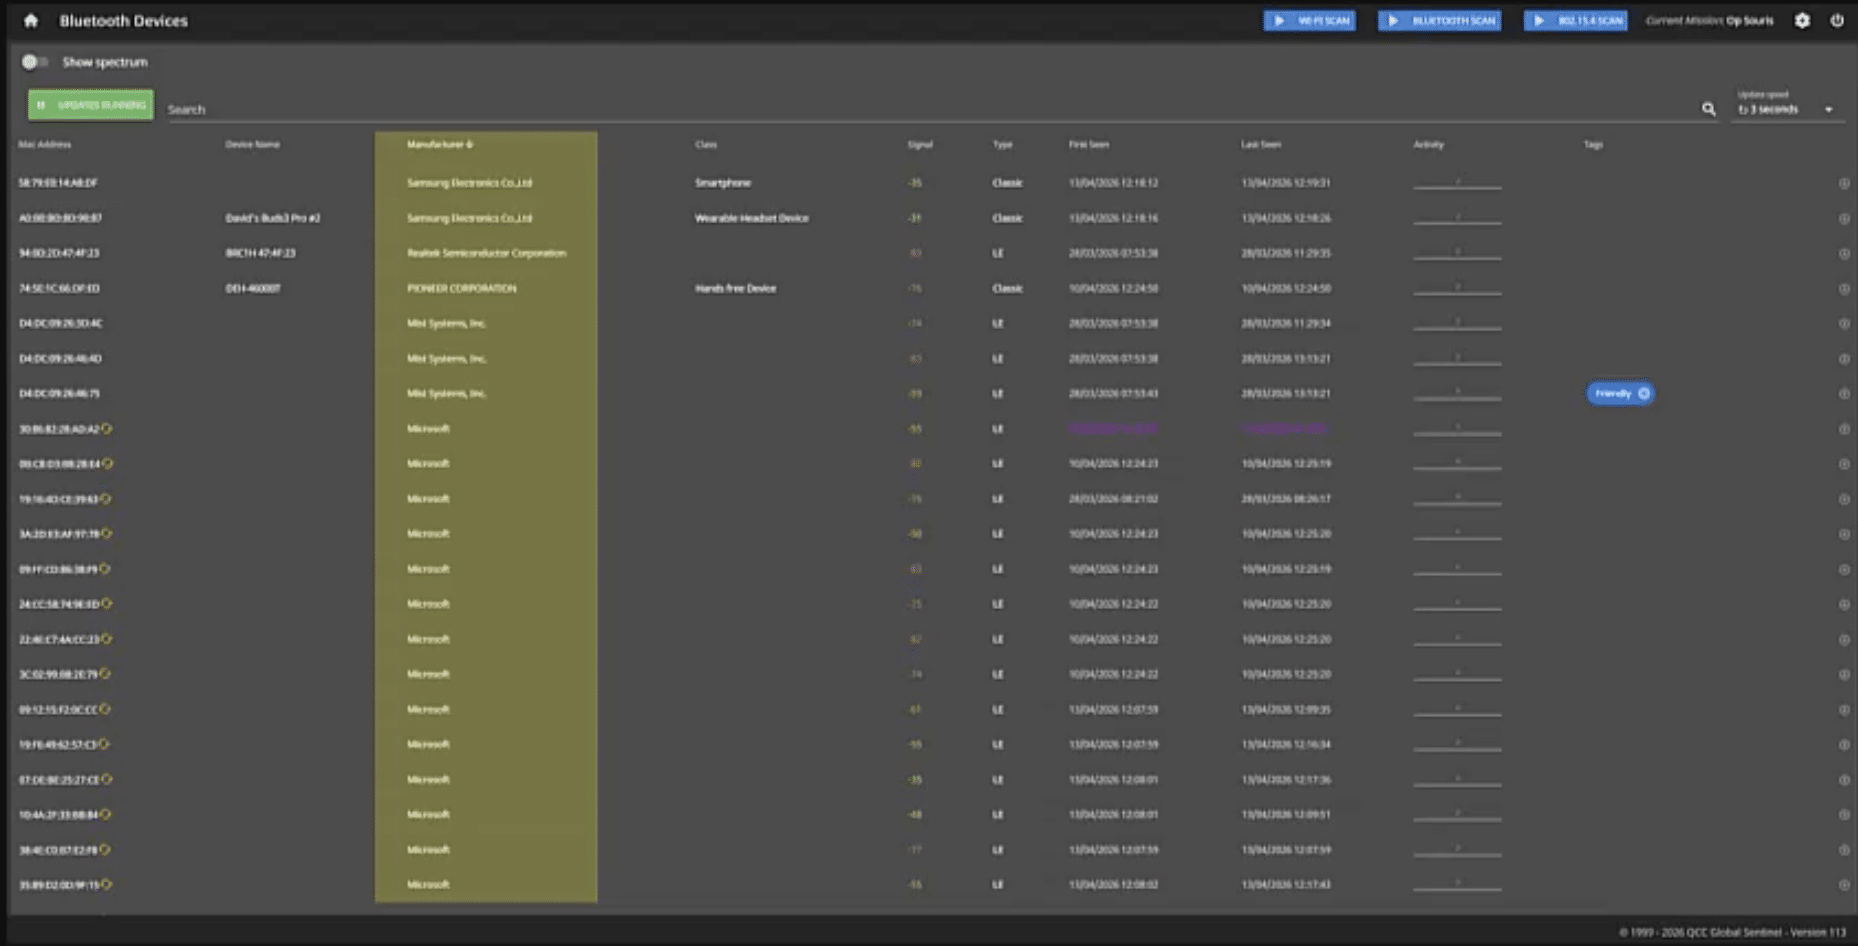
Task: Open the settings gear icon
Action: tap(1802, 21)
